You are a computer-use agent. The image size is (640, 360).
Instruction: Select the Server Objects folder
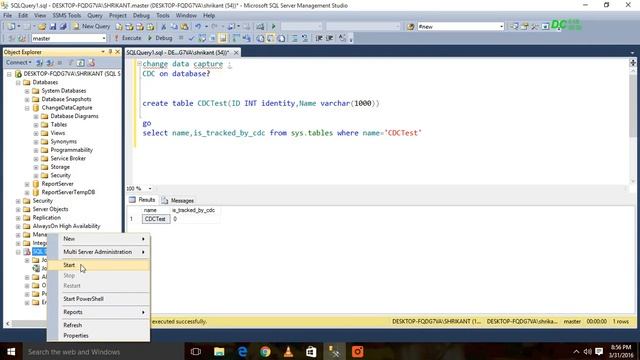[50, 209]
